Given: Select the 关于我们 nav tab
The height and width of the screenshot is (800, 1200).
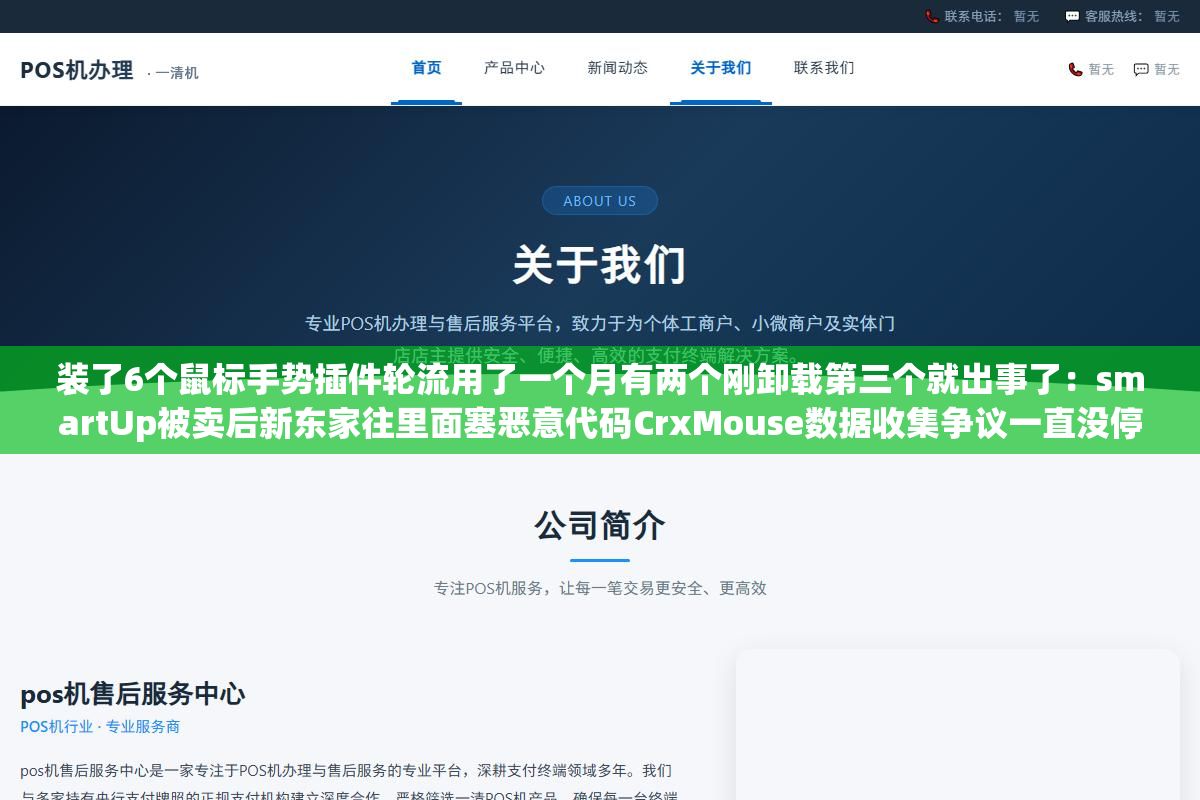Looking at the screenshot, I should (x=720, y=68).
